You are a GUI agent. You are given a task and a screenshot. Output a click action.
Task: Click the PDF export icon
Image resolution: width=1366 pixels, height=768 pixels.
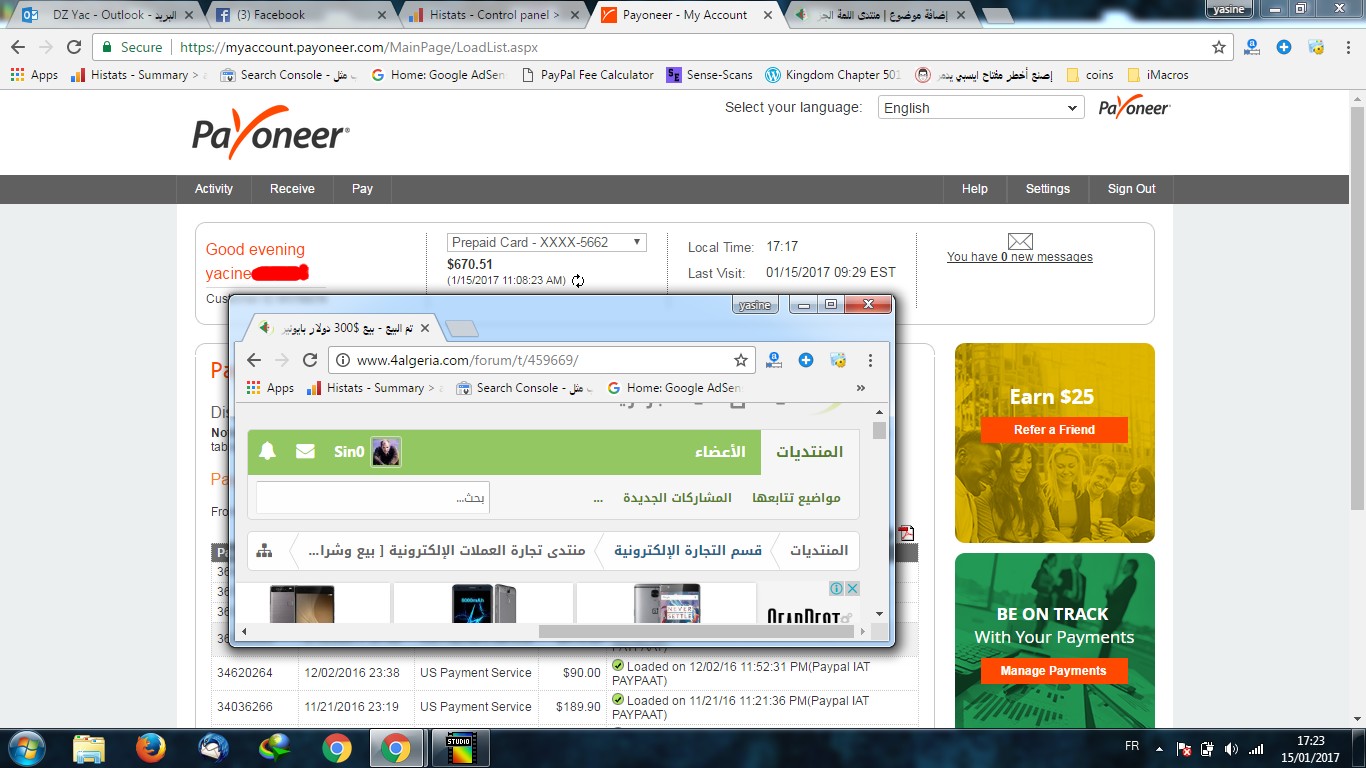906,533
